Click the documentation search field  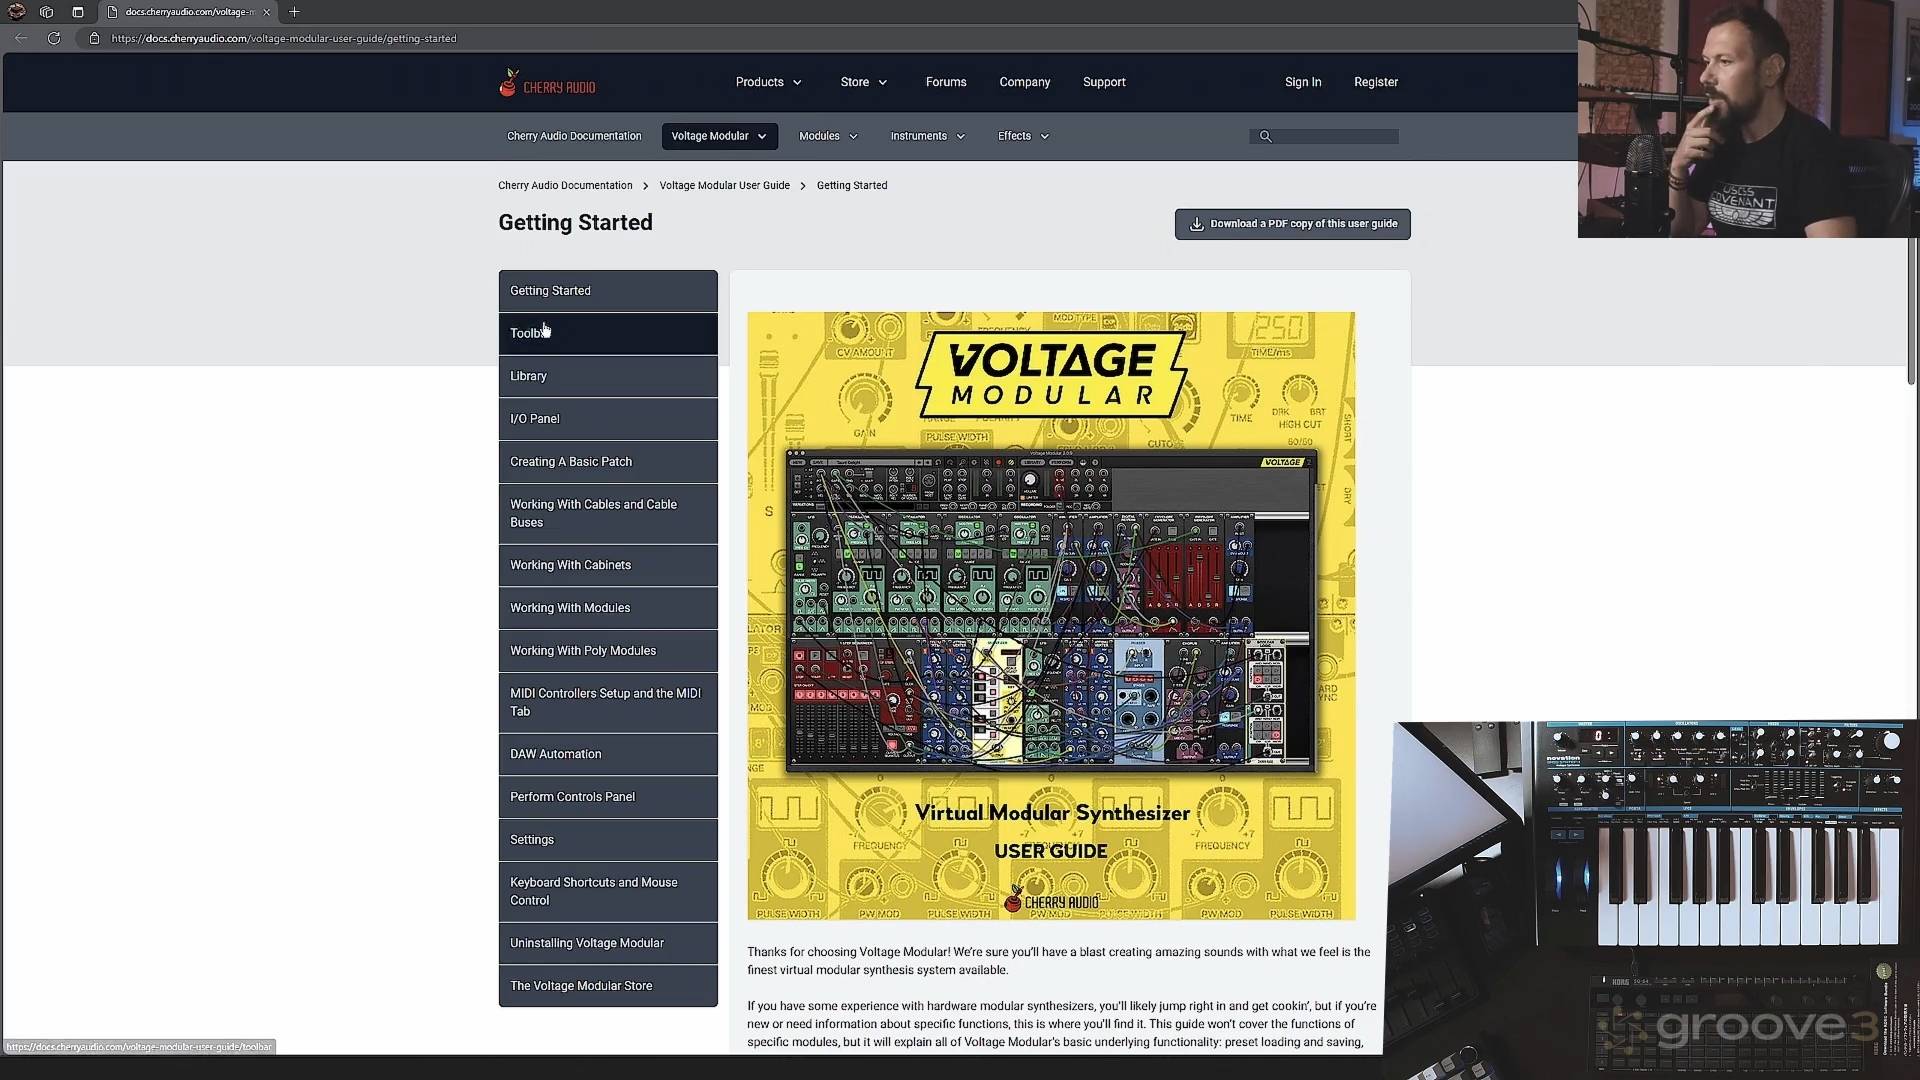[x=1335, y=137]
